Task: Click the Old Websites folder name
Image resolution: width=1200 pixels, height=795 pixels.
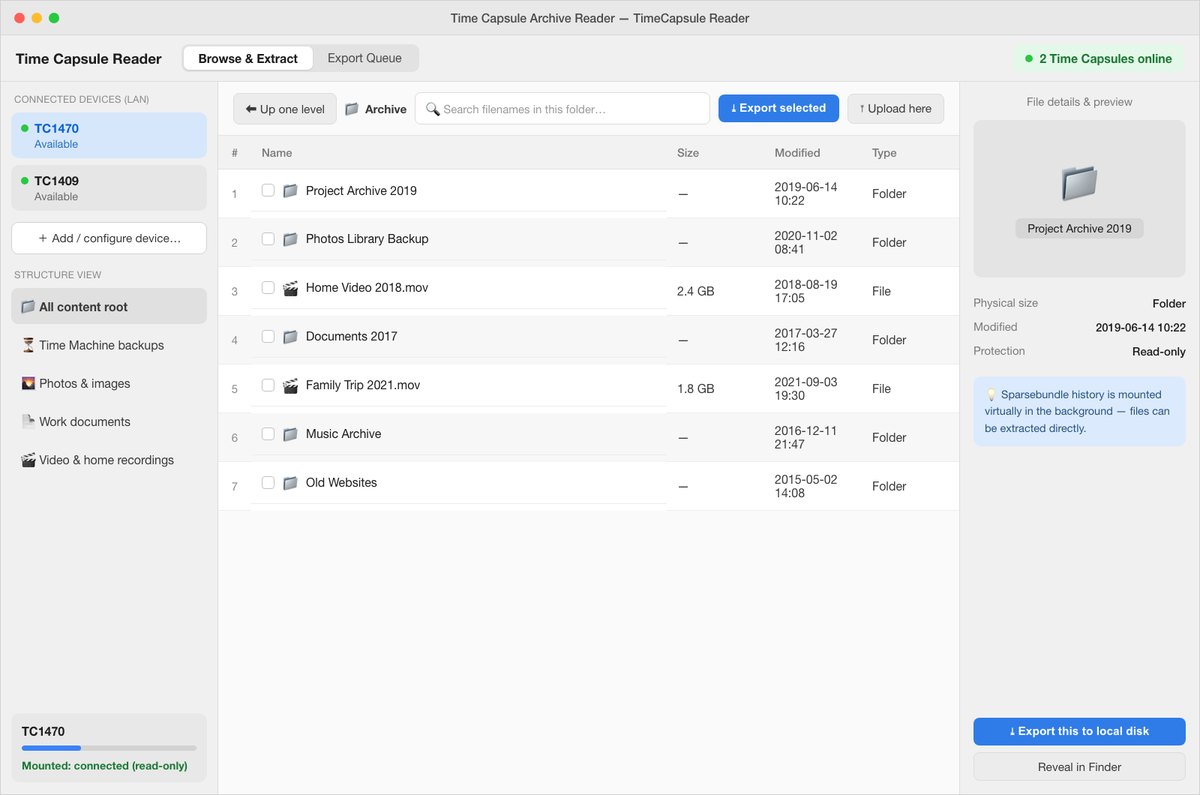Action: point(341,483)
